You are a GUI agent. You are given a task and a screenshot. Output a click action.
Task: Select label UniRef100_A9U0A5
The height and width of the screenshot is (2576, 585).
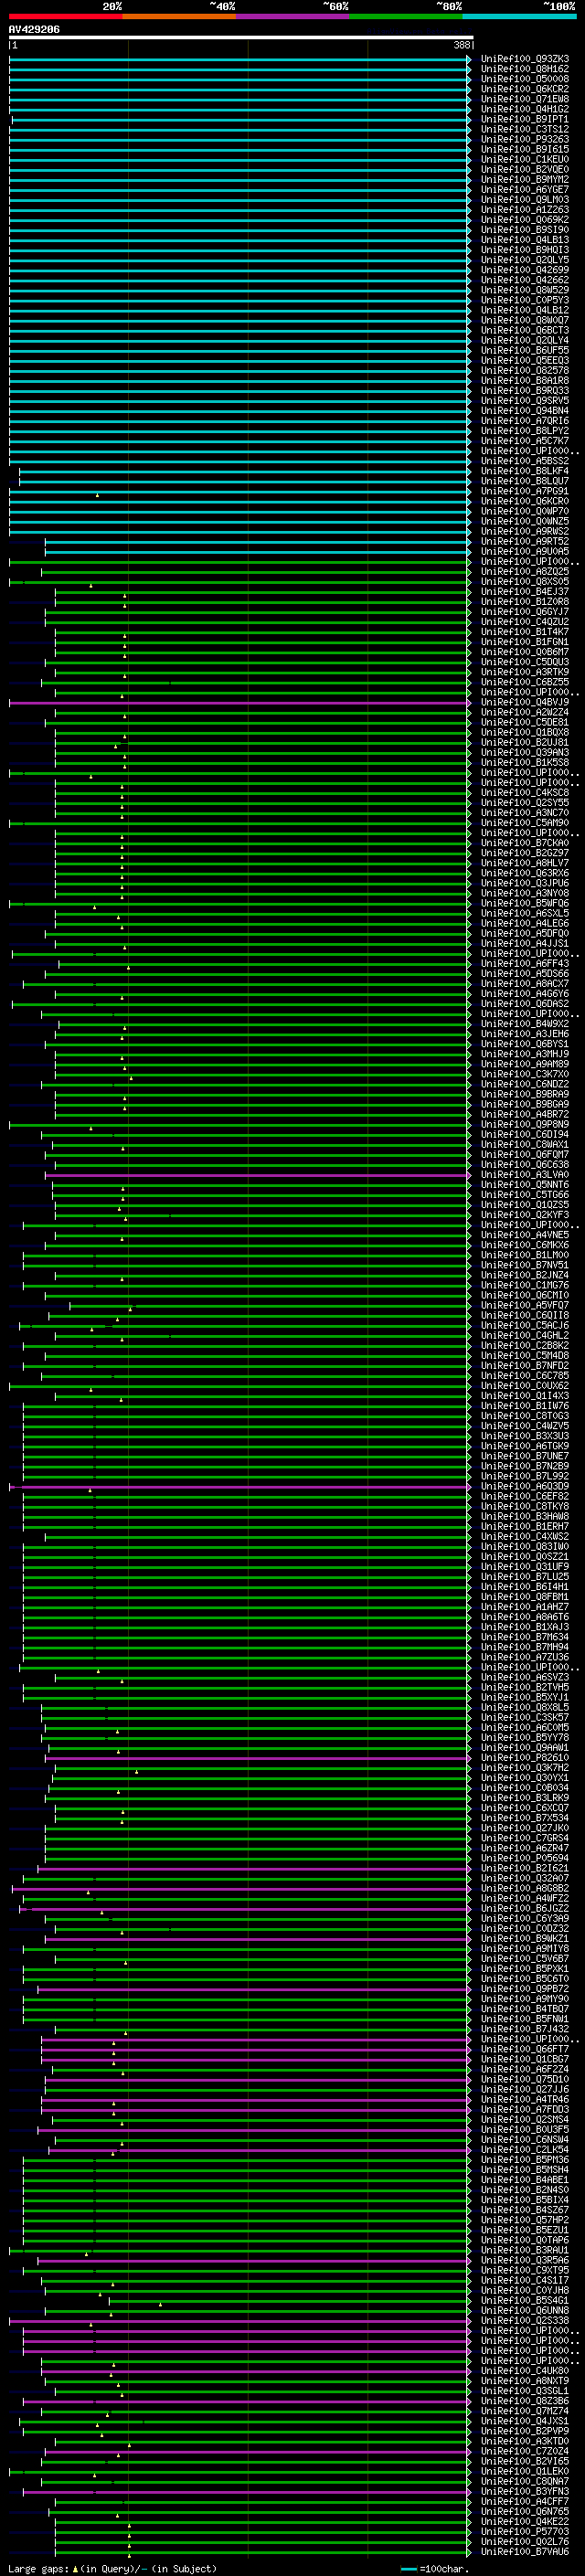tap(525, 552)
